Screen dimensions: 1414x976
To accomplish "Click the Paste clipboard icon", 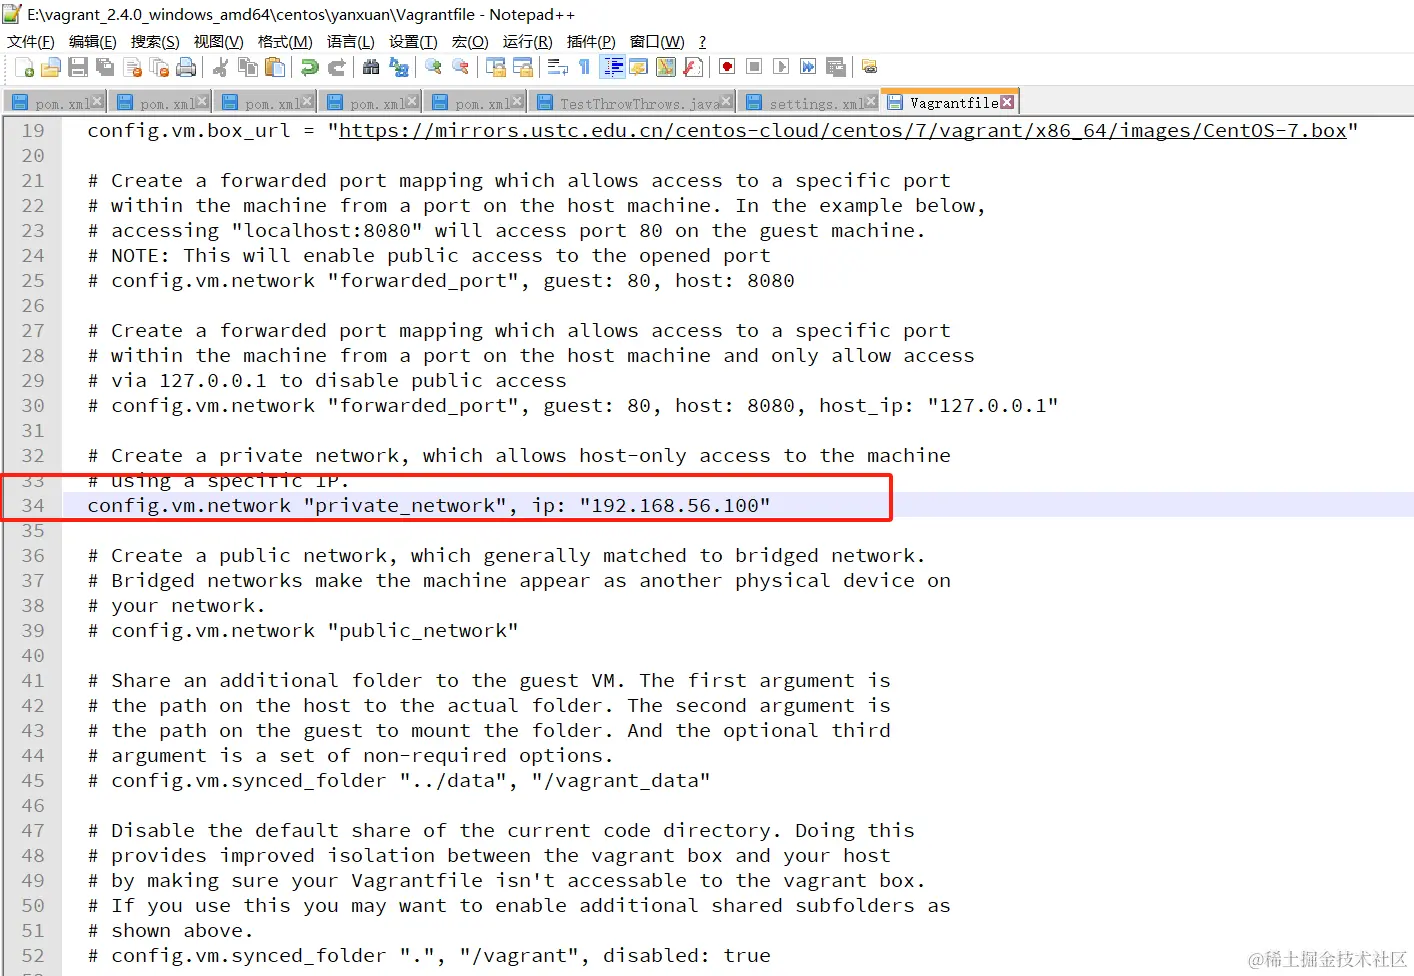I will 275,67.
